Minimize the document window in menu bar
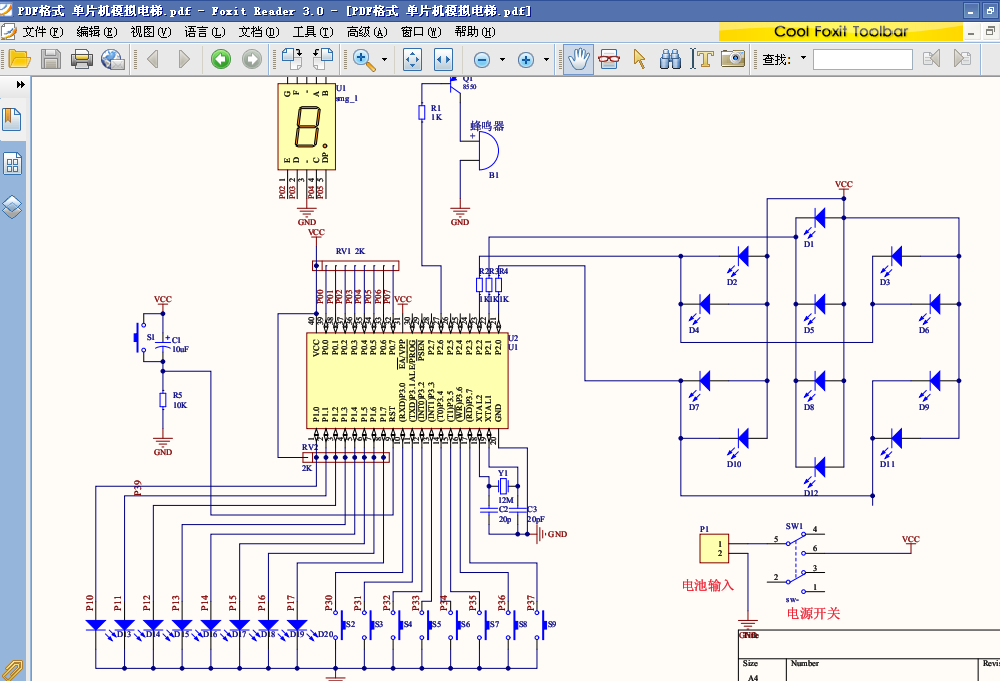The image size is (1000, 681). point(971,32)
